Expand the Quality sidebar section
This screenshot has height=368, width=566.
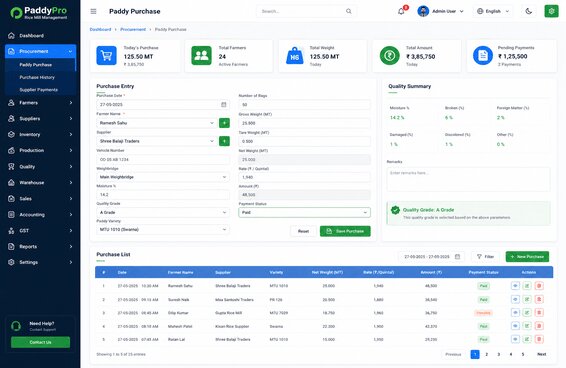pyautogui.click(x=40, y=166)
